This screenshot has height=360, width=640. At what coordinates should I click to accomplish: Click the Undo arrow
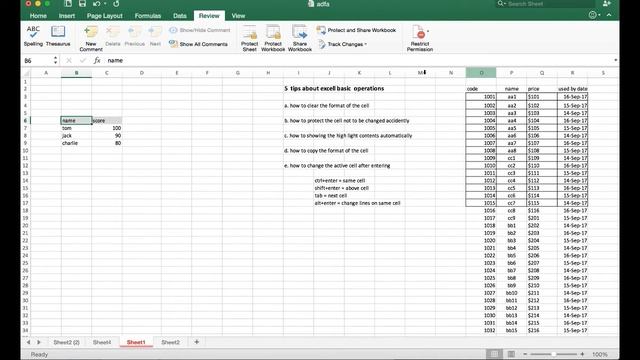click(x=96, y=4)
